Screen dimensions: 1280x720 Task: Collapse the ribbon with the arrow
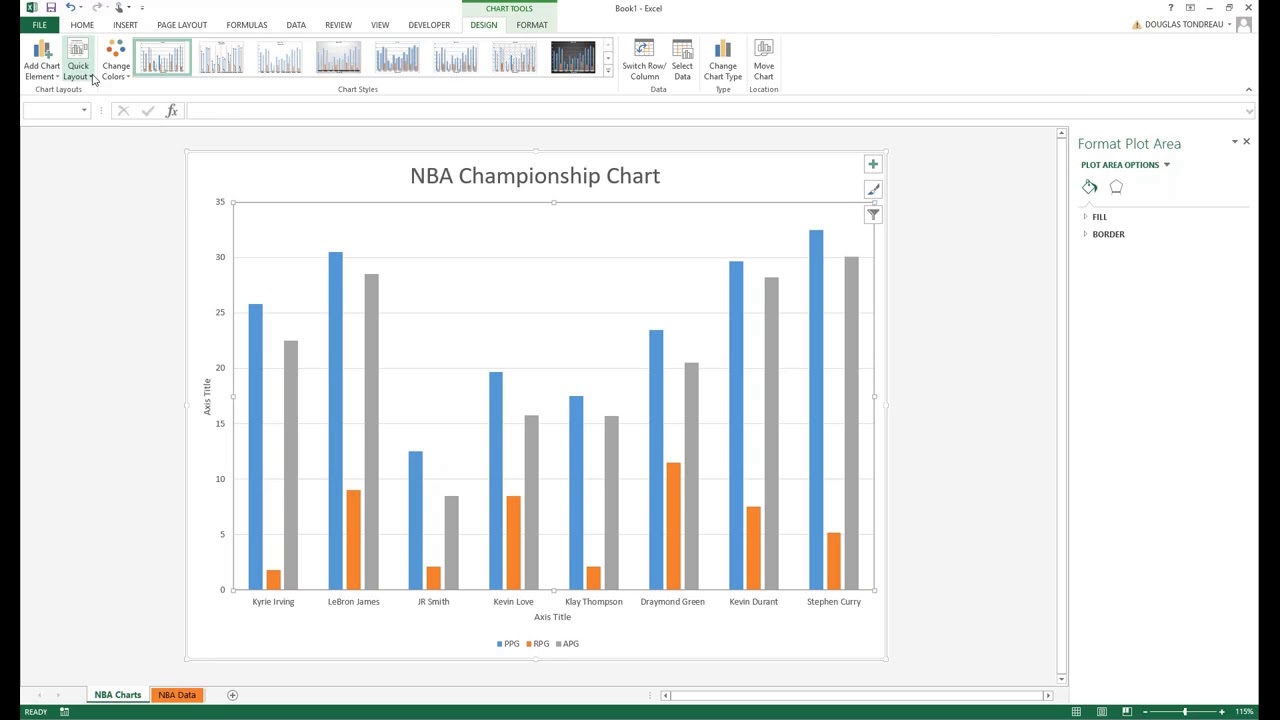(1248, 89)
